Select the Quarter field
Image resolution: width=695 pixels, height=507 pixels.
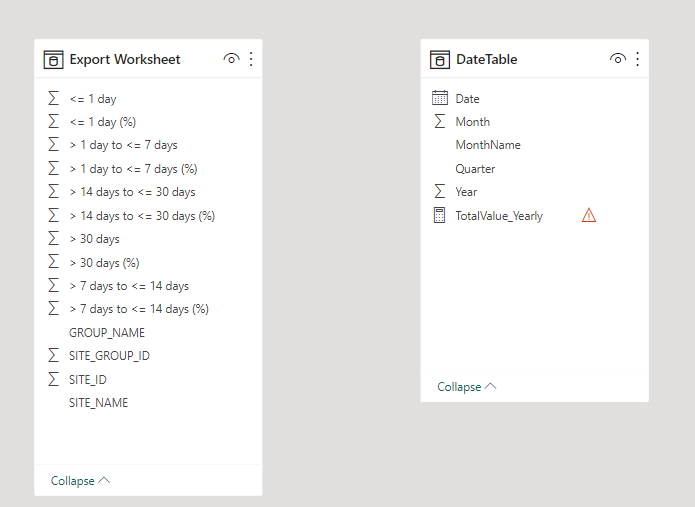point(475,169)
